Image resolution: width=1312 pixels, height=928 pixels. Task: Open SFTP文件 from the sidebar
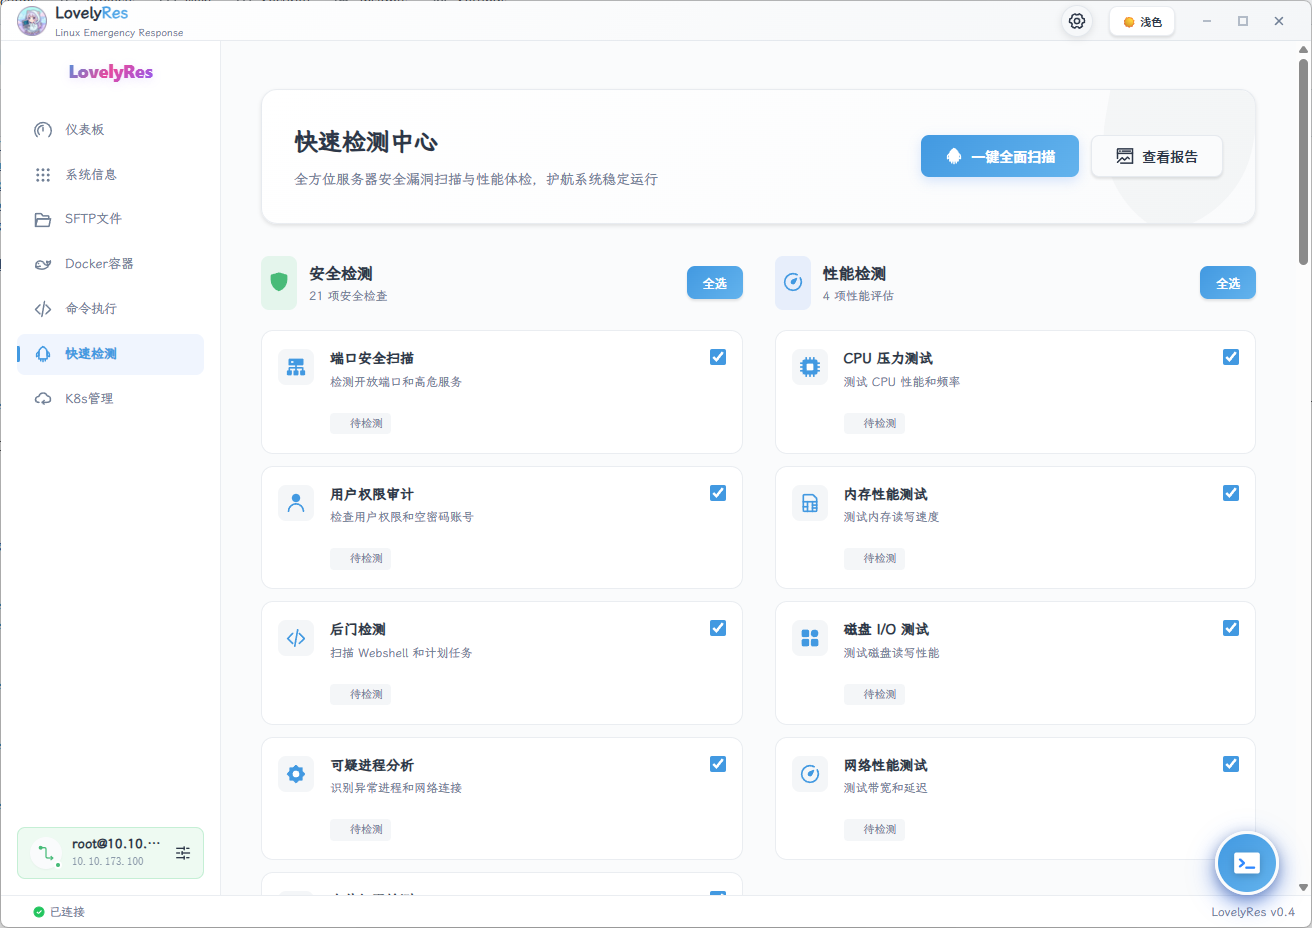tap(110, 219)
